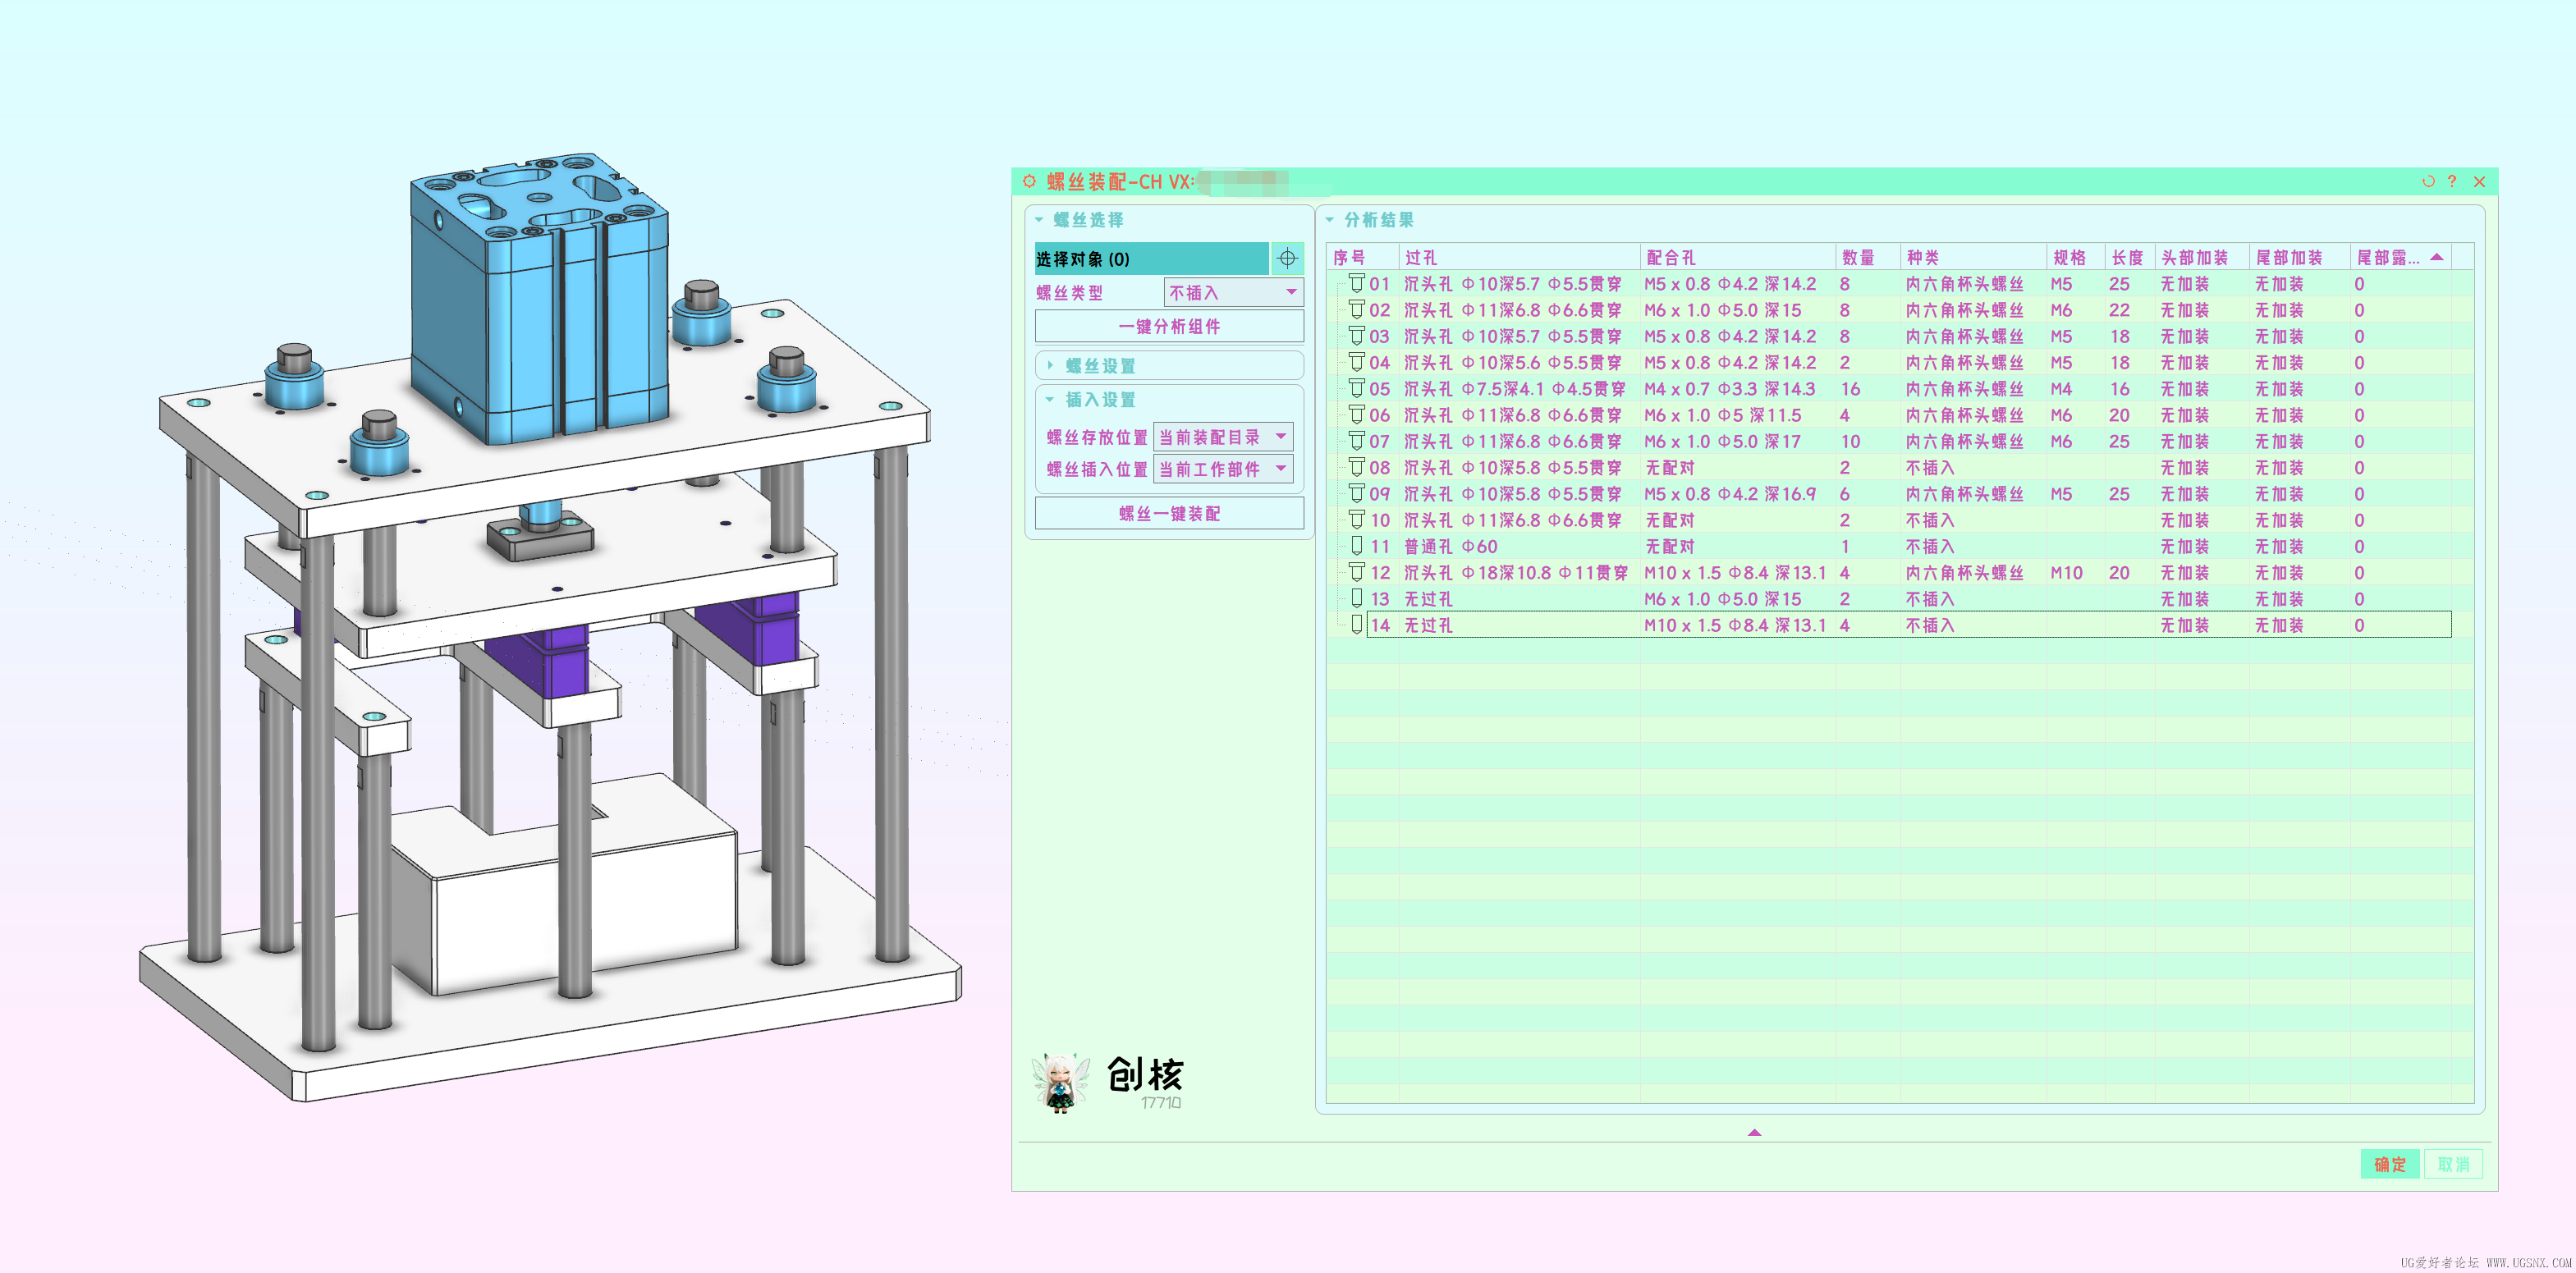Click M10 spec cell in row 12
The height and width of the screenshot is (1273, 2576).
[x=2066, y=571]
